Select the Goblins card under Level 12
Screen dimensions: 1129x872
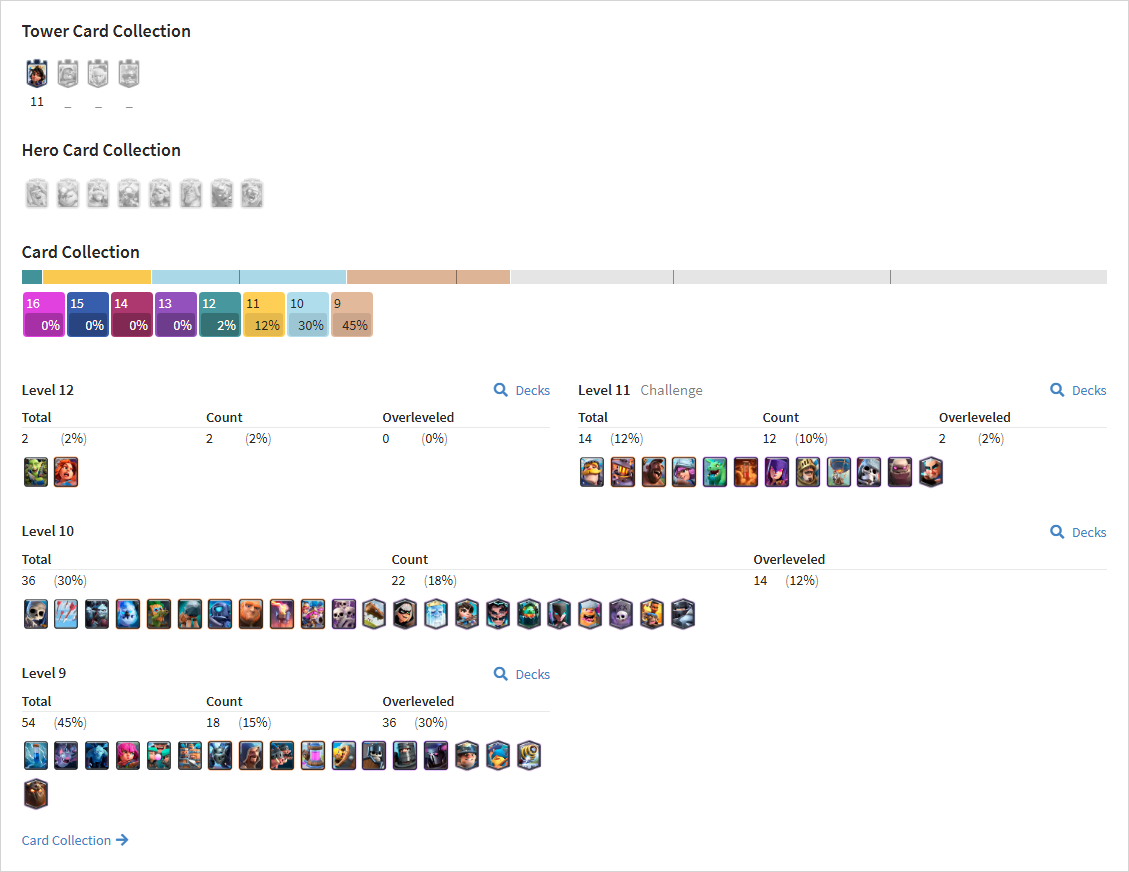[x=36, y=472]
